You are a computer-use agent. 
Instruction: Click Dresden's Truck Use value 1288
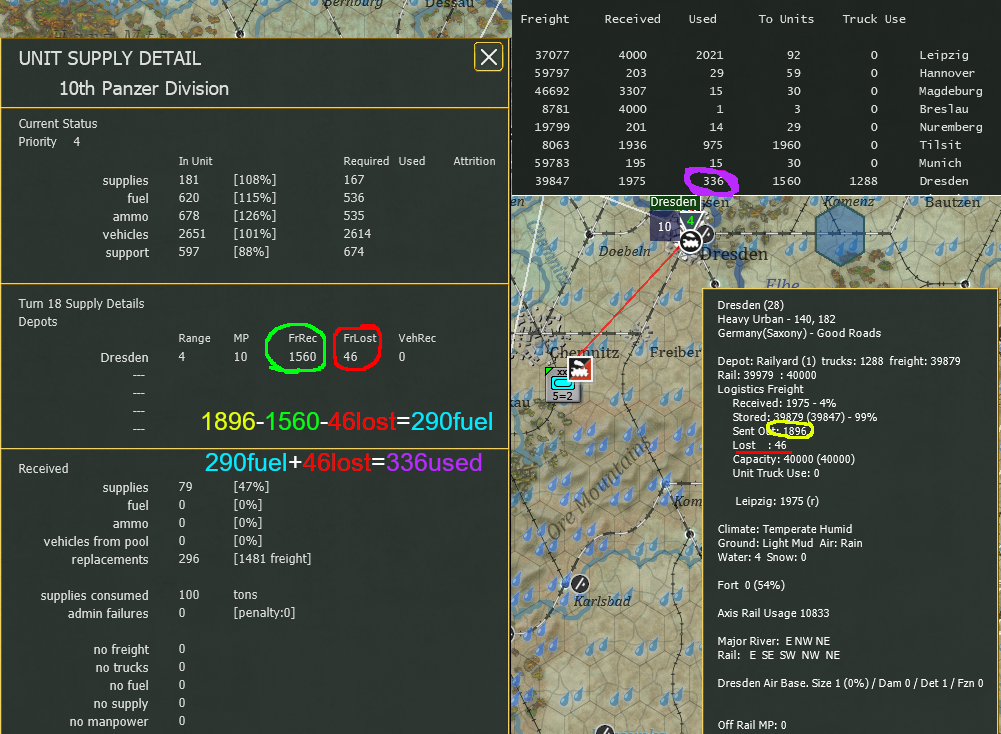[863, 181]
